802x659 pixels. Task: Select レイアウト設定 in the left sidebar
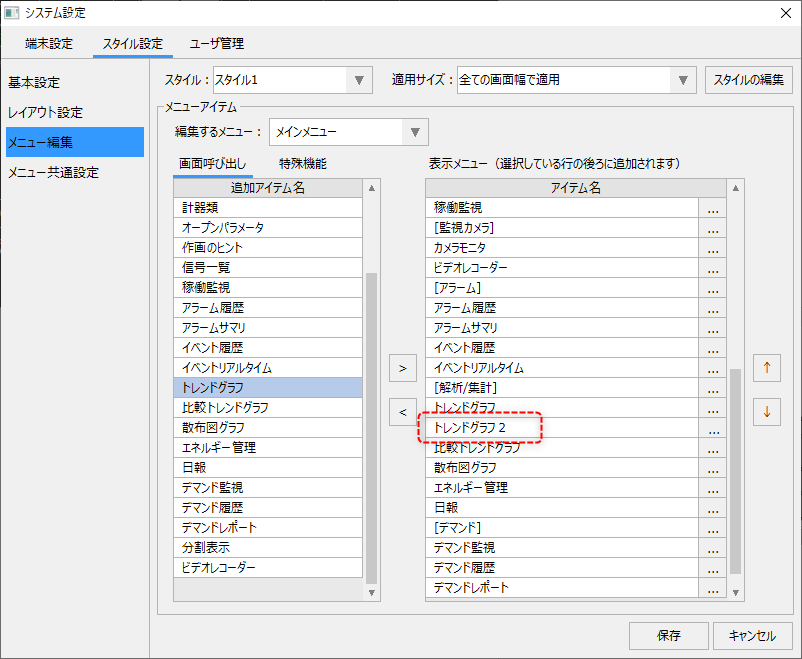tap(46, 112)
